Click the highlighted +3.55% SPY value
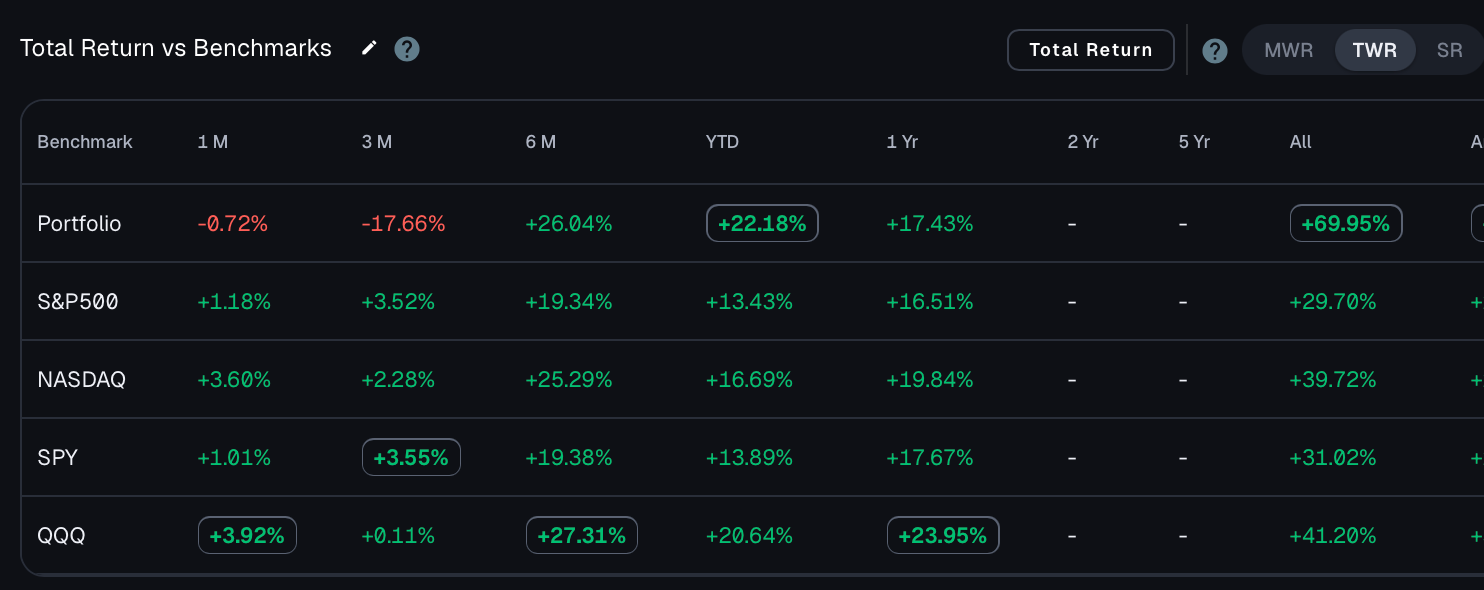This screenshot has height=590, width=1484. [x=411, y=458]
